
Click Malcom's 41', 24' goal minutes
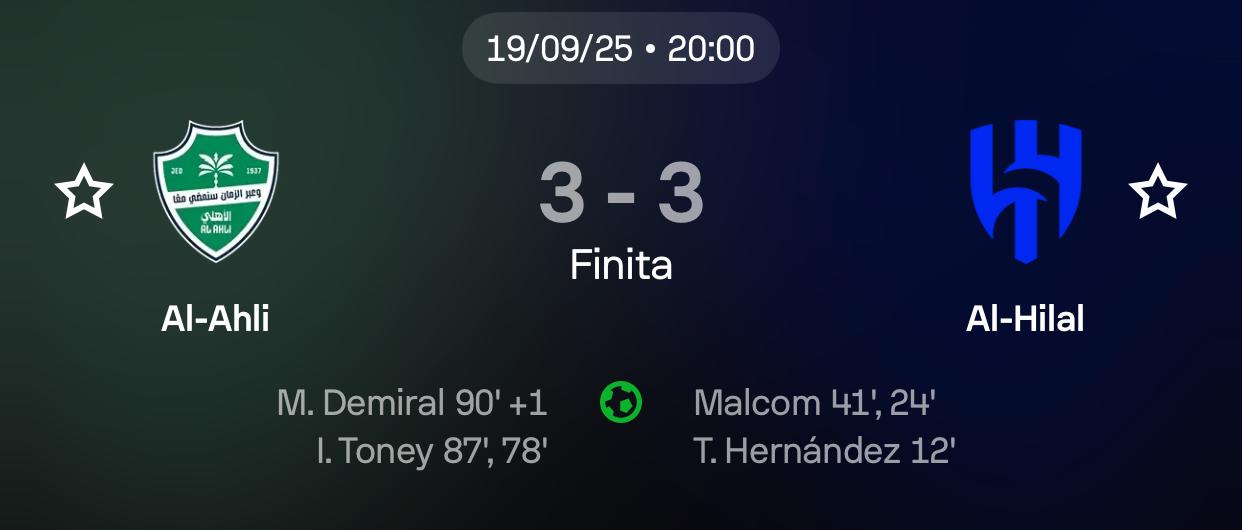click(884, 403)
